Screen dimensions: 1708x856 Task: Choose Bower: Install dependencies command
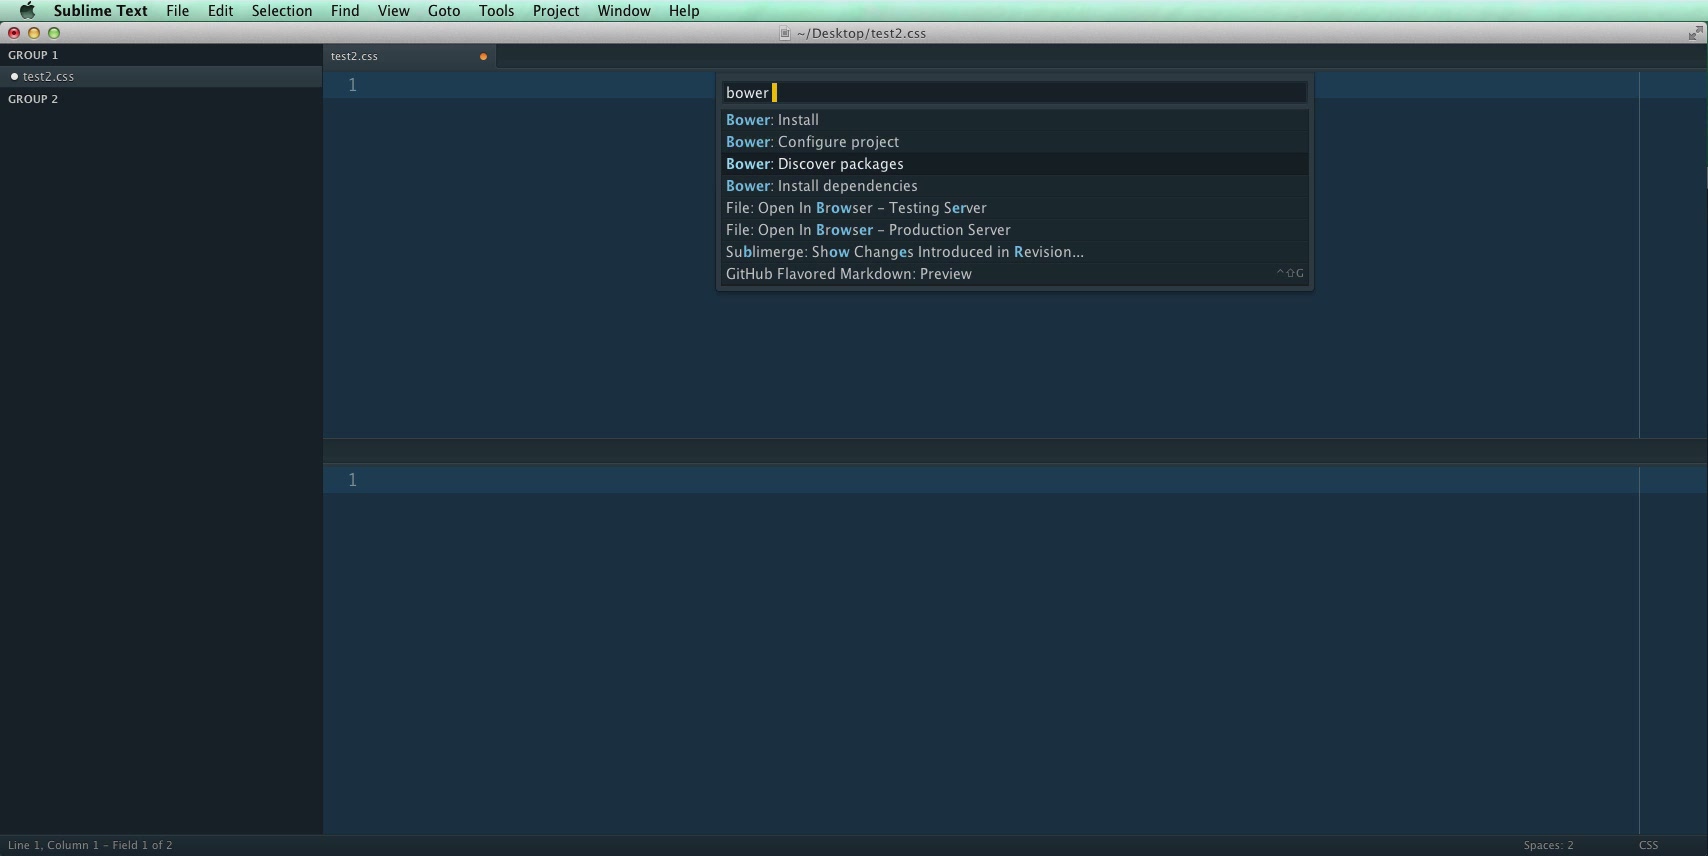coord(1014,186)
